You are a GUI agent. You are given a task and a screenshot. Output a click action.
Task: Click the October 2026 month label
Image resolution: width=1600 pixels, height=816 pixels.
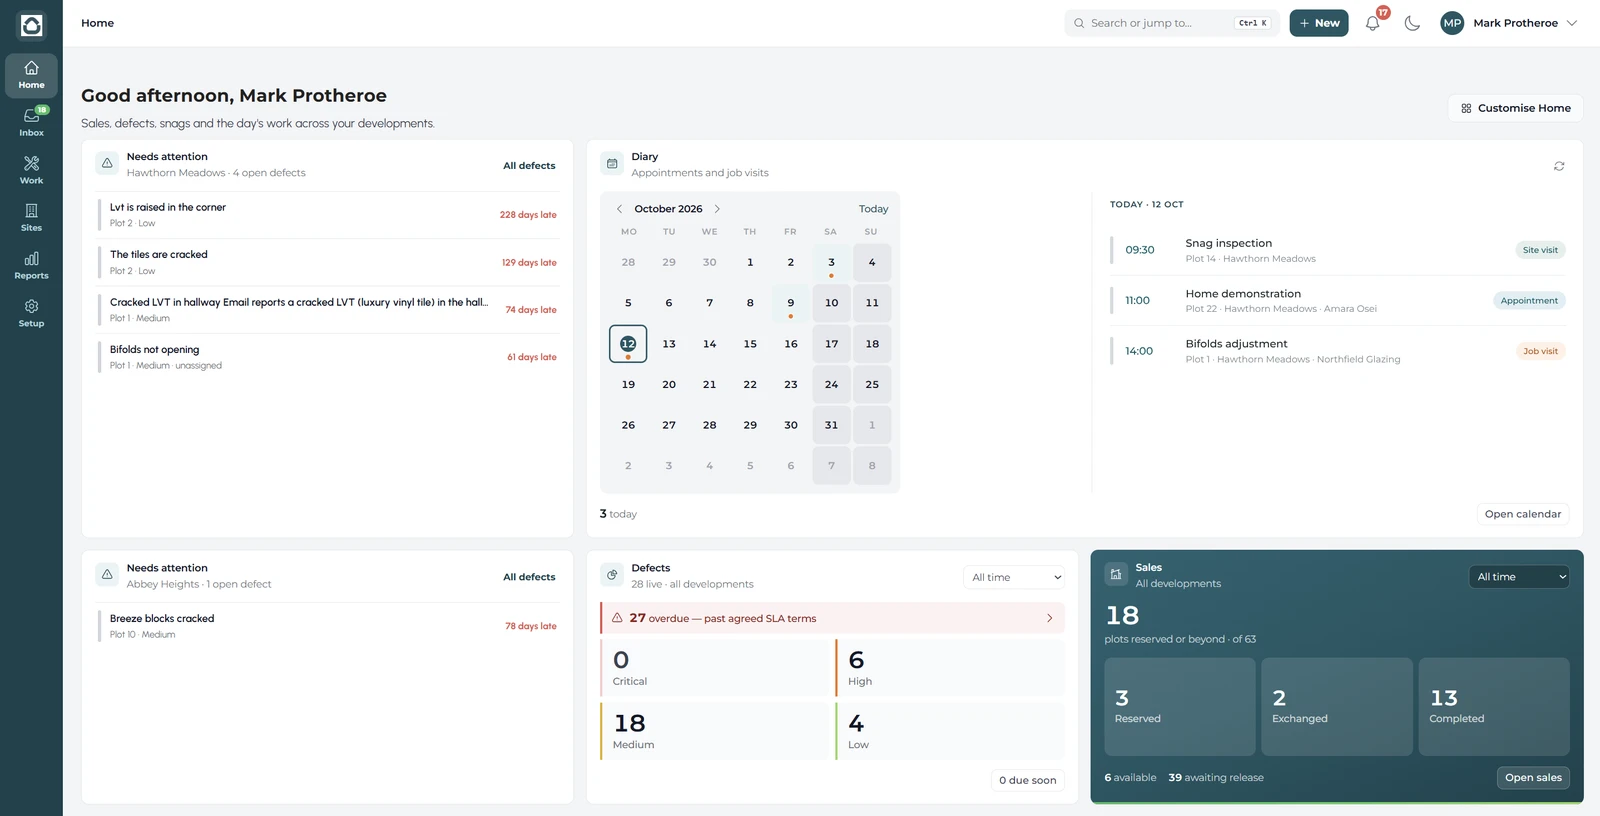(668, 209)
